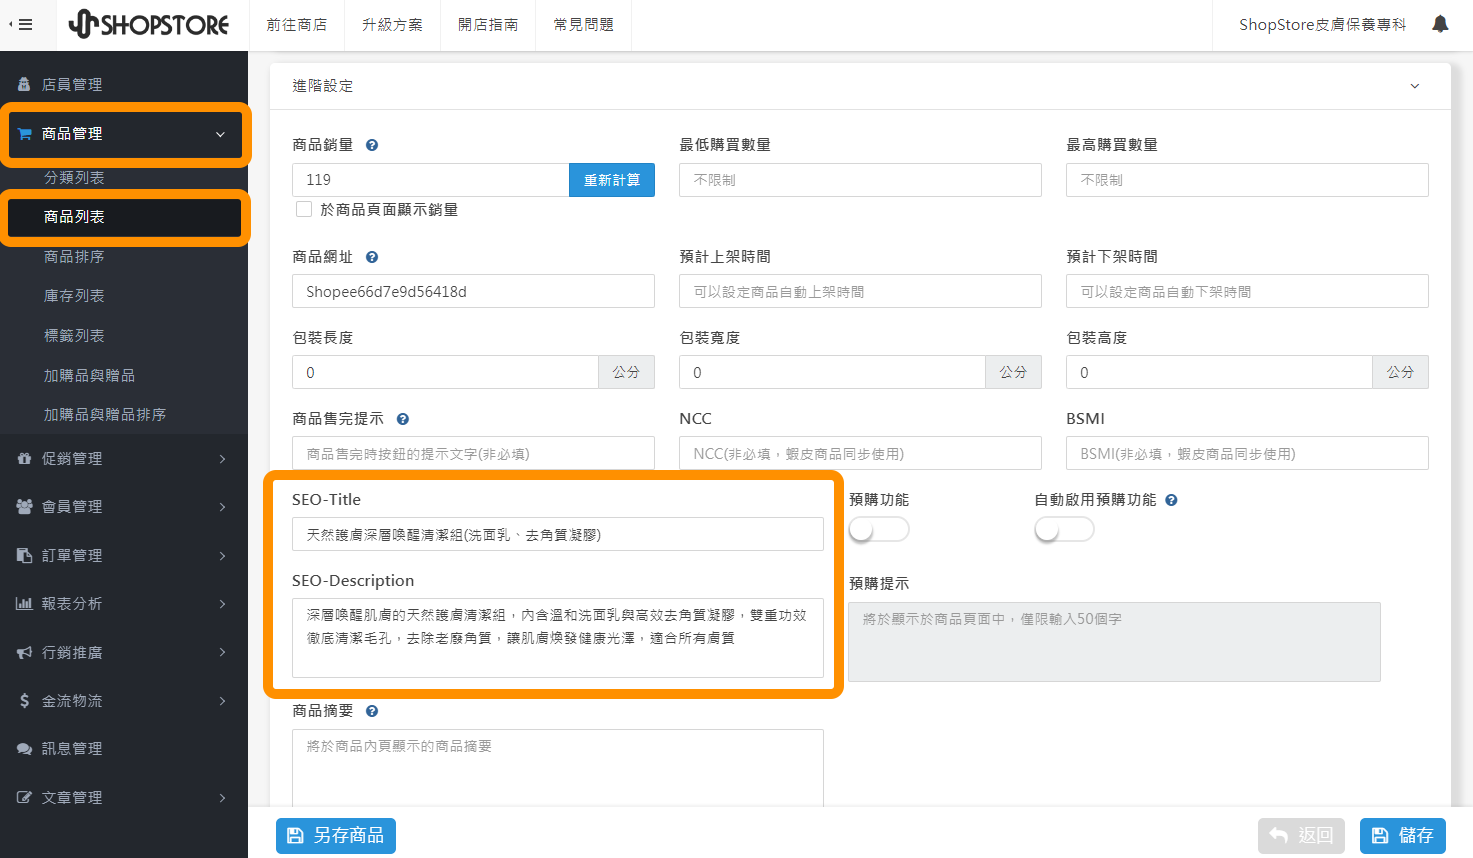The image size is (1473, 858).
Task: Show help for 商品網址
Action: pyautogui.click(x=372, y=257)
